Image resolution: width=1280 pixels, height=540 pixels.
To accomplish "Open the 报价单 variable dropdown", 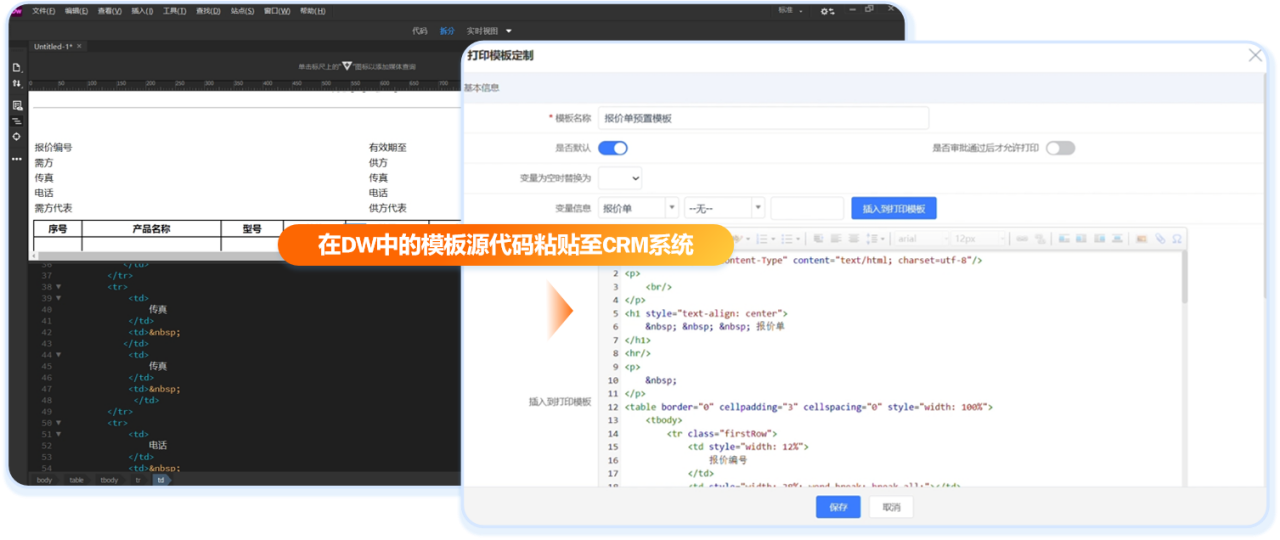I will coord(638,208).
